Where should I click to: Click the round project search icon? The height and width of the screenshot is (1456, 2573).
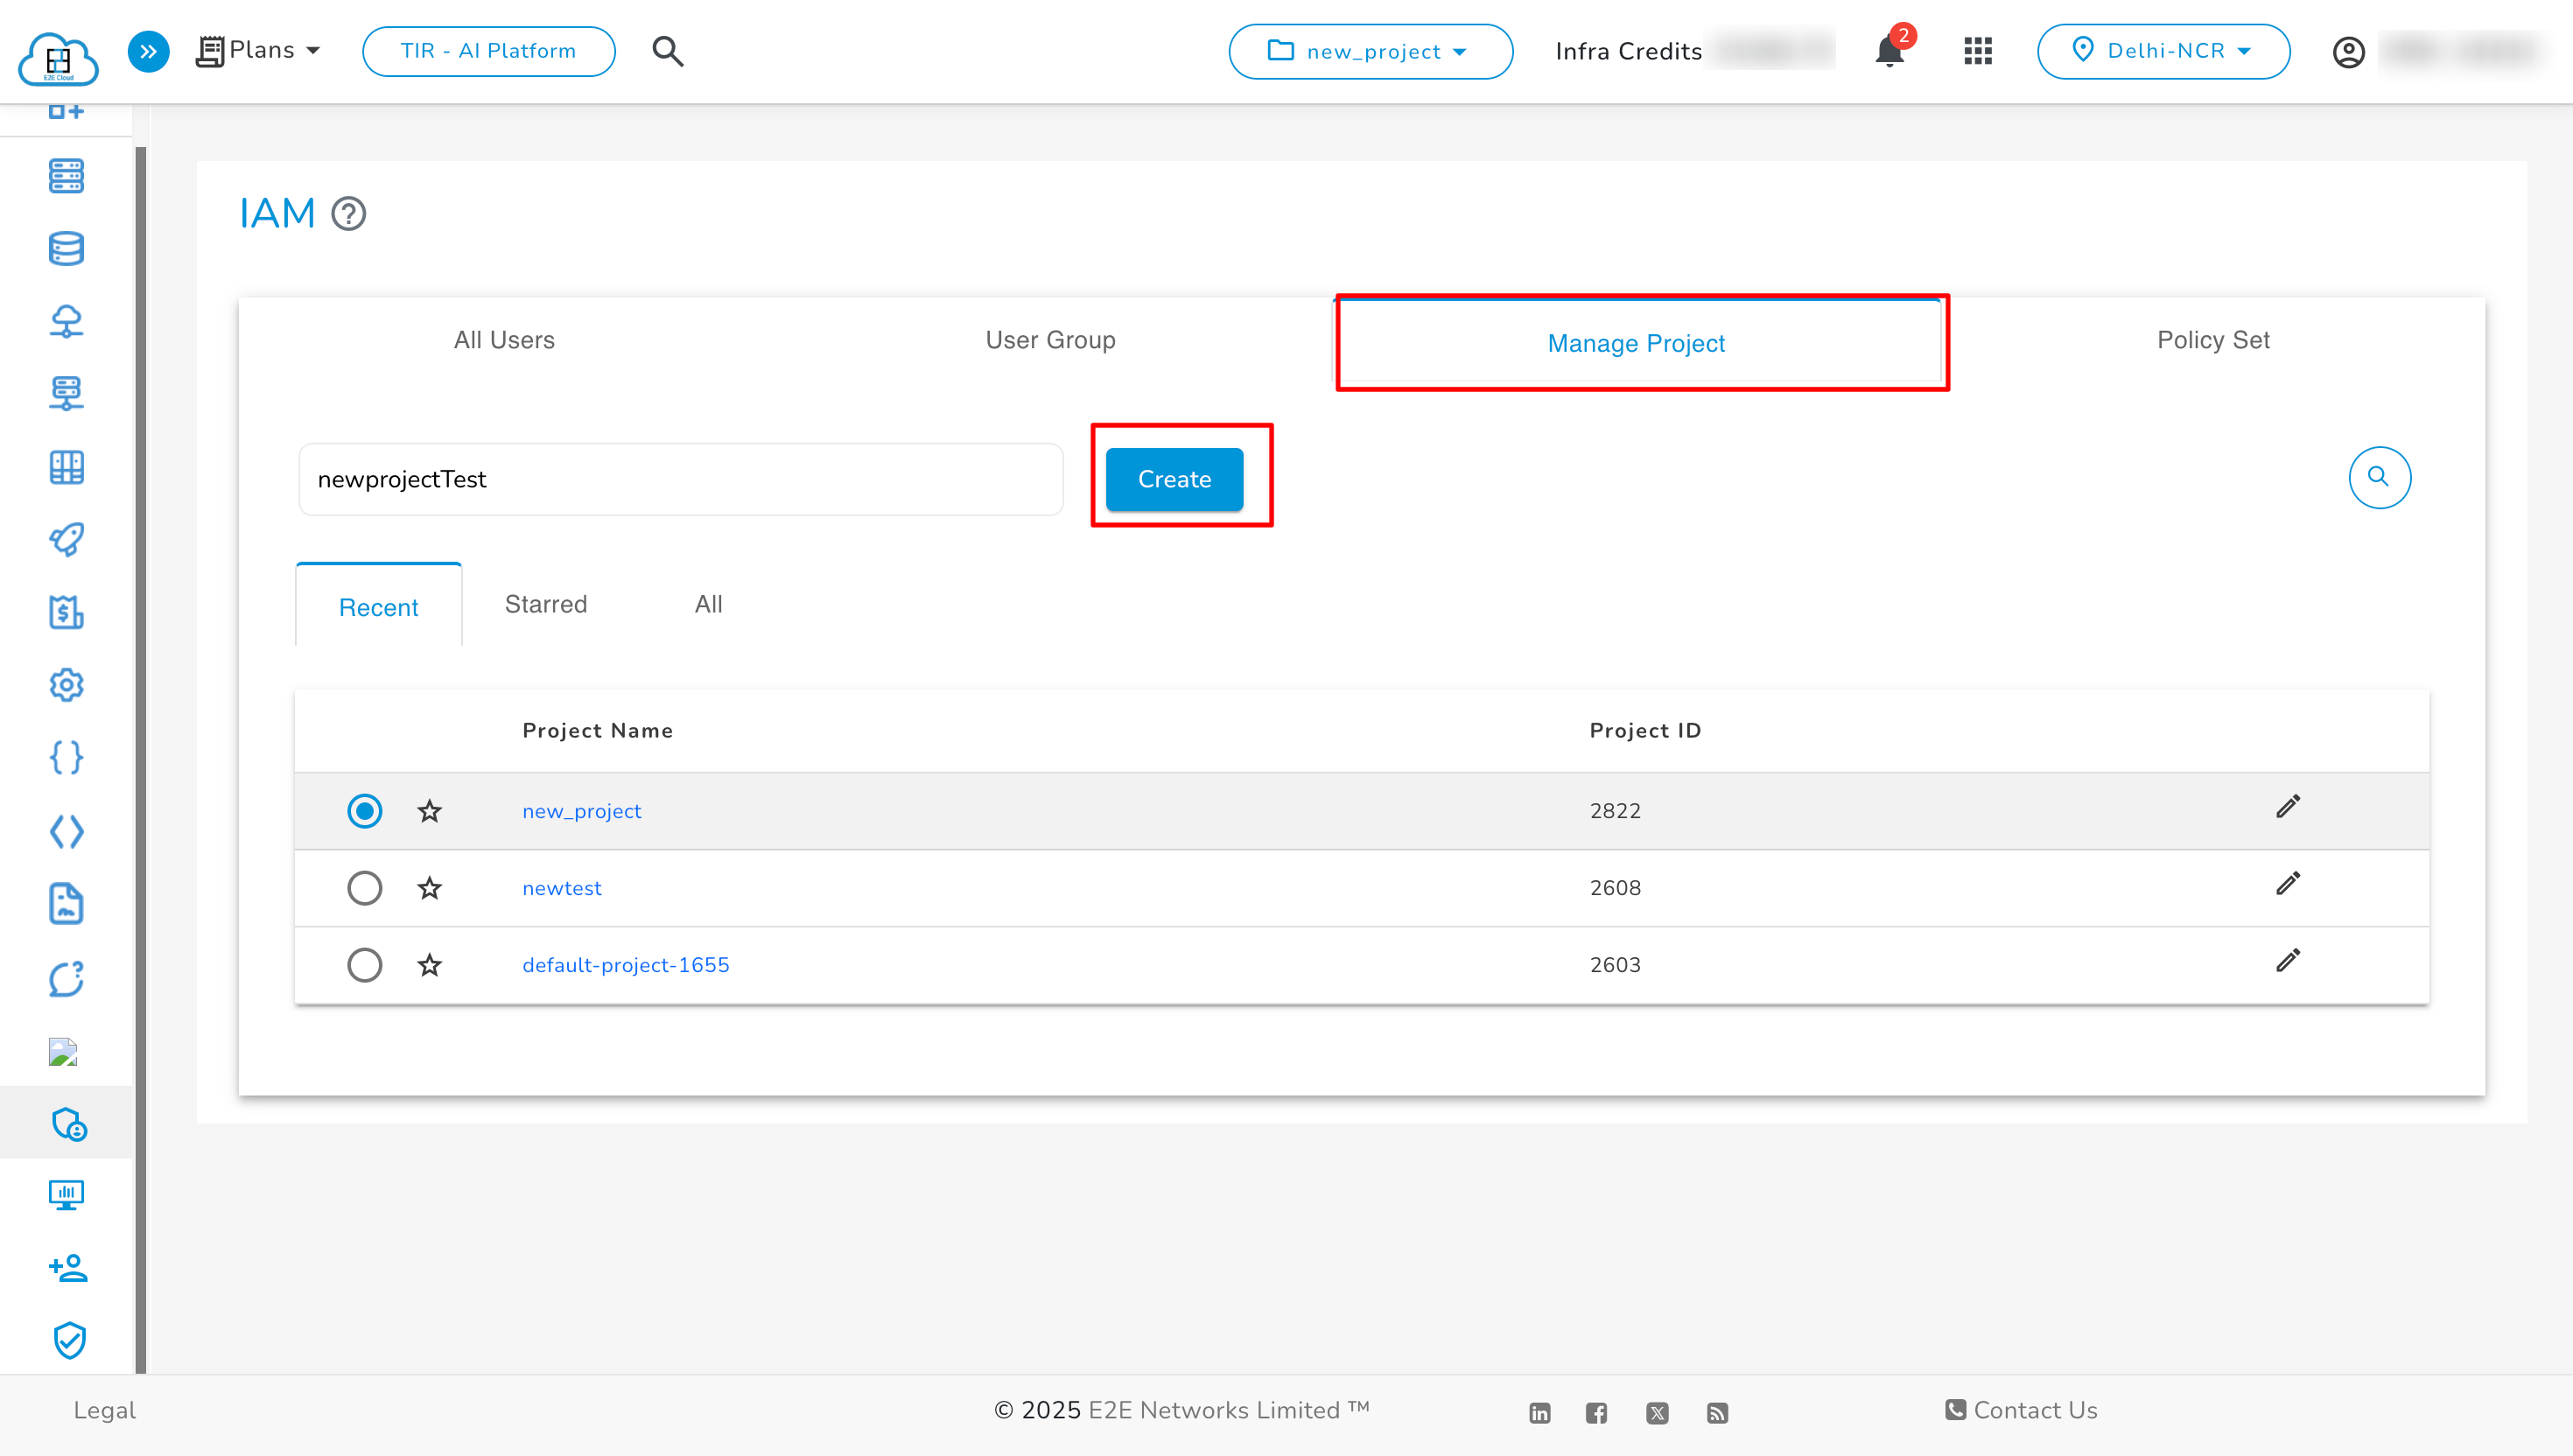click(2379, 478)
